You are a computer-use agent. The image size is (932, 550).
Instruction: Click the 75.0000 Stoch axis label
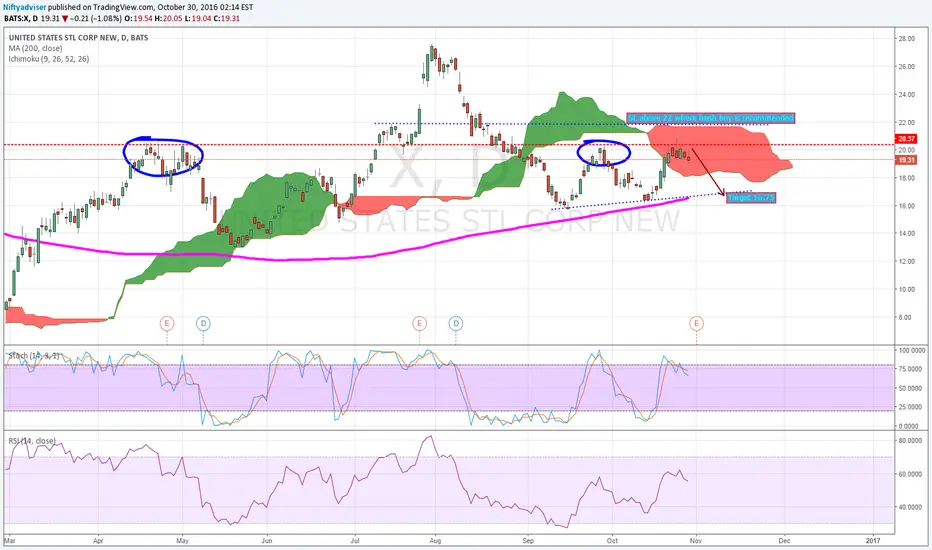(912, 369)
